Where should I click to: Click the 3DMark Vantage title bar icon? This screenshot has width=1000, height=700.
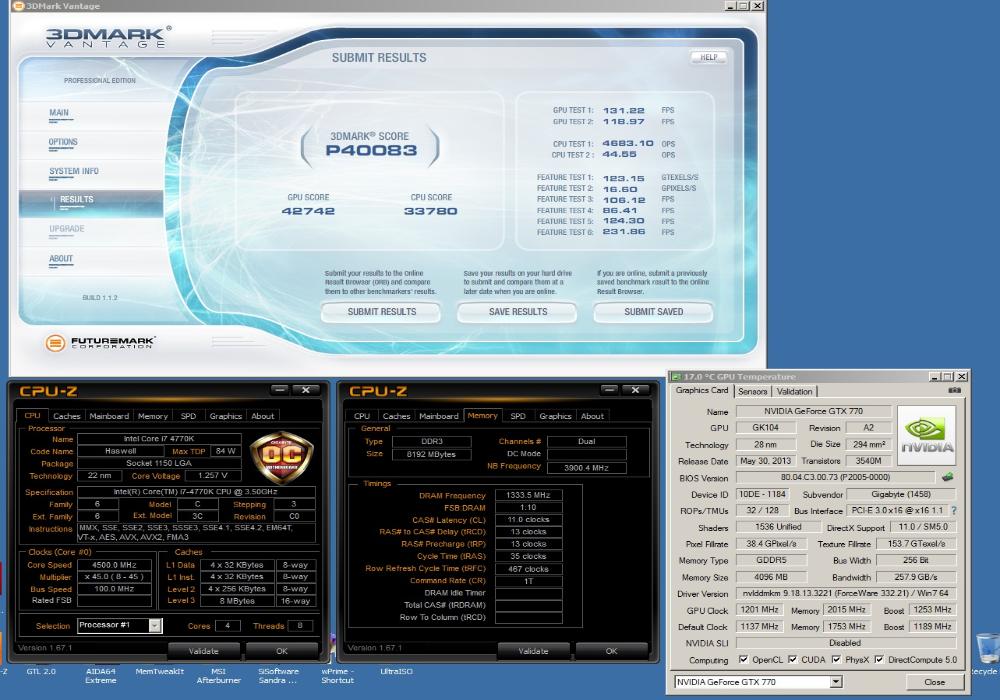point(18,6)
